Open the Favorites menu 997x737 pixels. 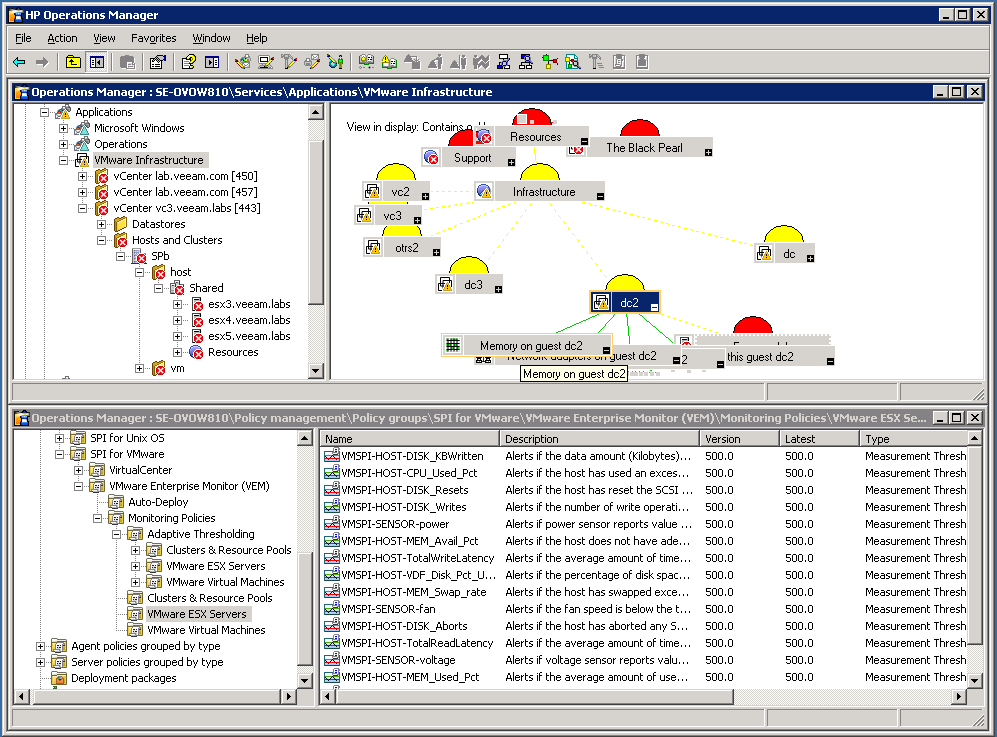tap(153, 38)
